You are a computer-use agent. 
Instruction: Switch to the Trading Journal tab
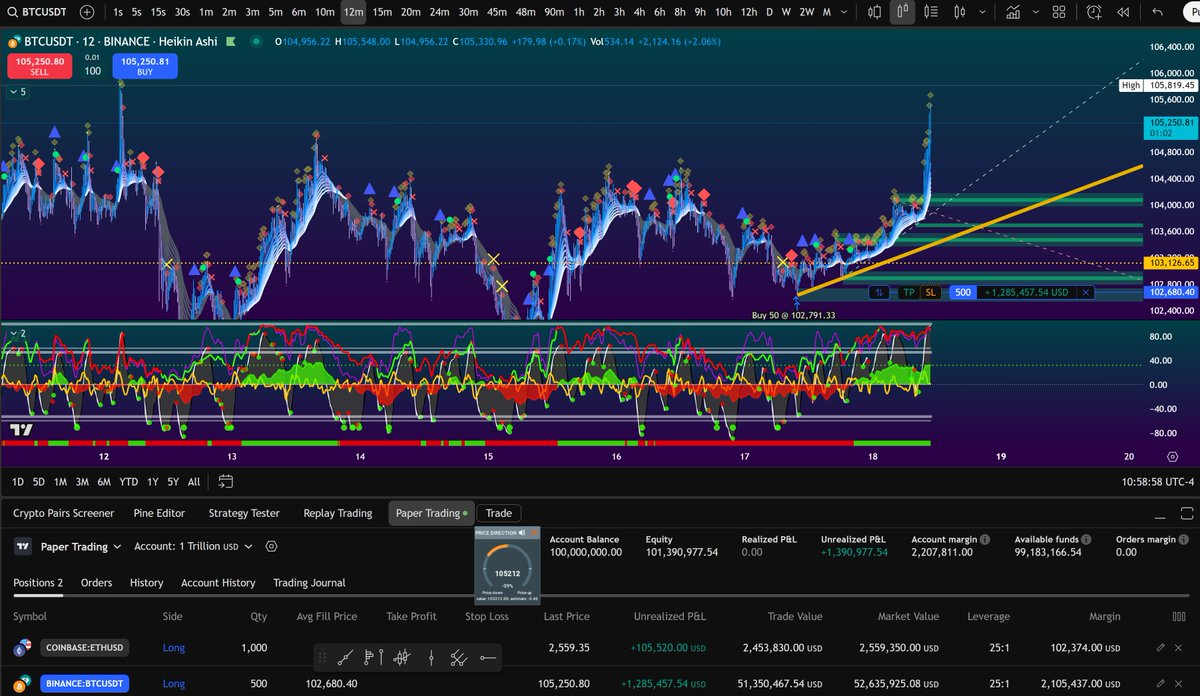[x=309, y=582]
